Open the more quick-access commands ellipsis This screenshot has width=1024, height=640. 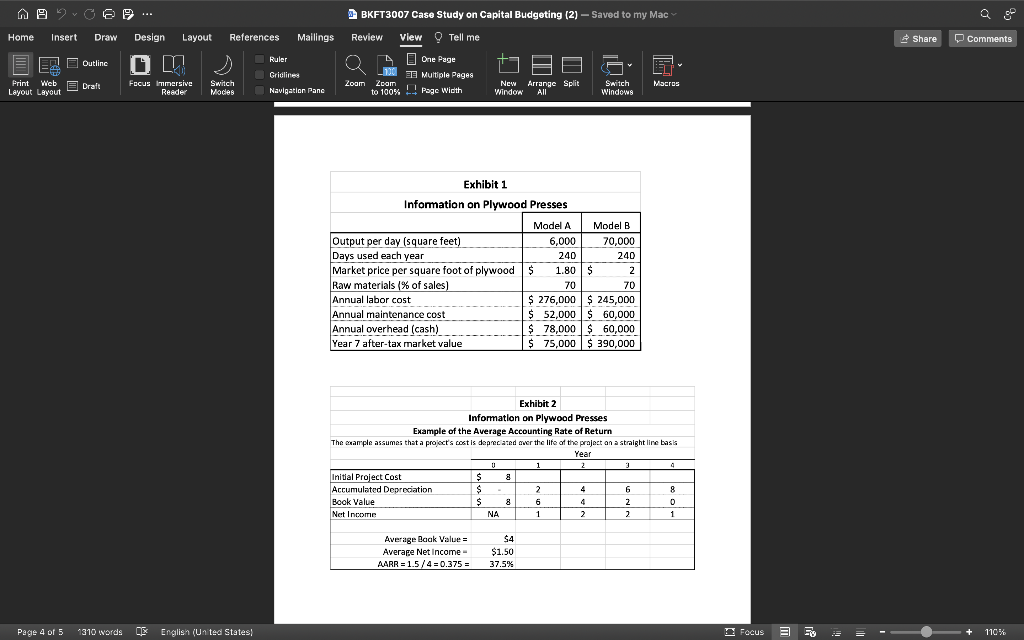[x=147, y=14]
